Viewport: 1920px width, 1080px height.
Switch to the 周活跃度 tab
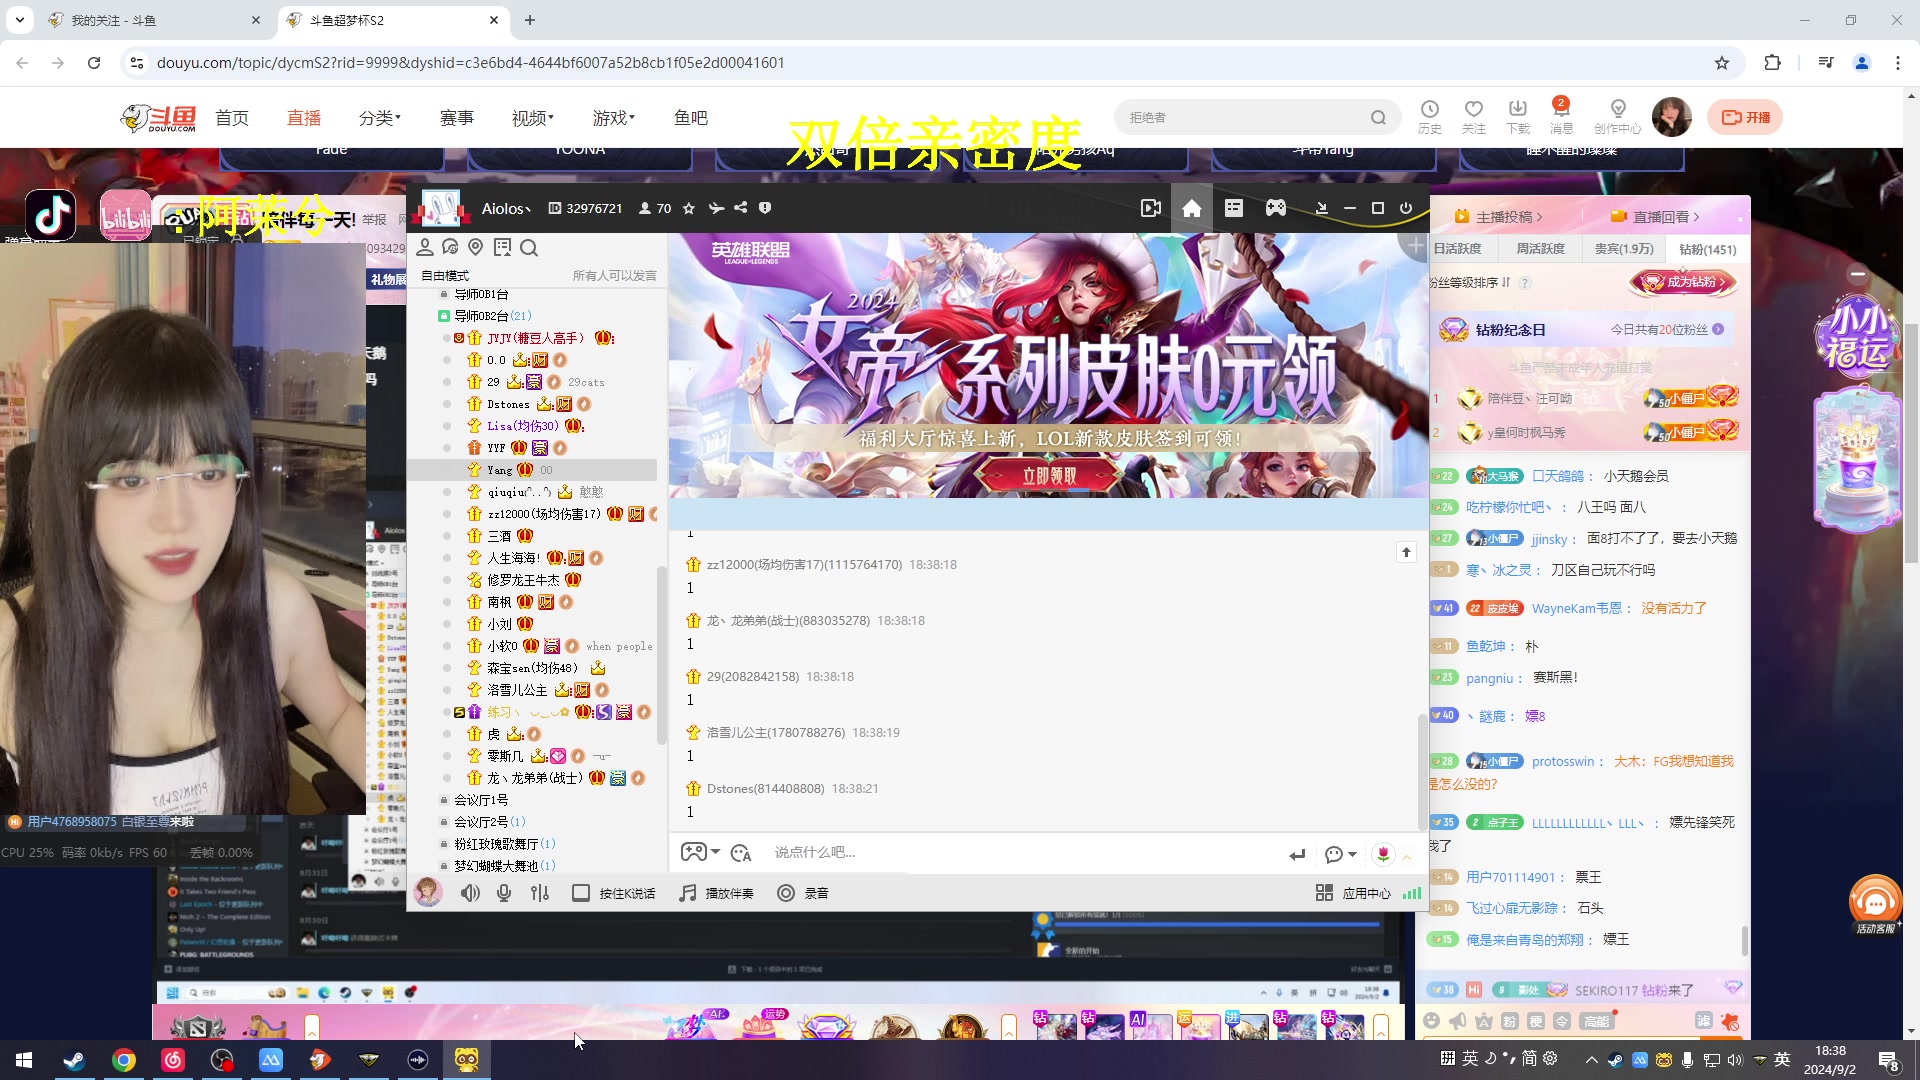(x=1540, y=249)
